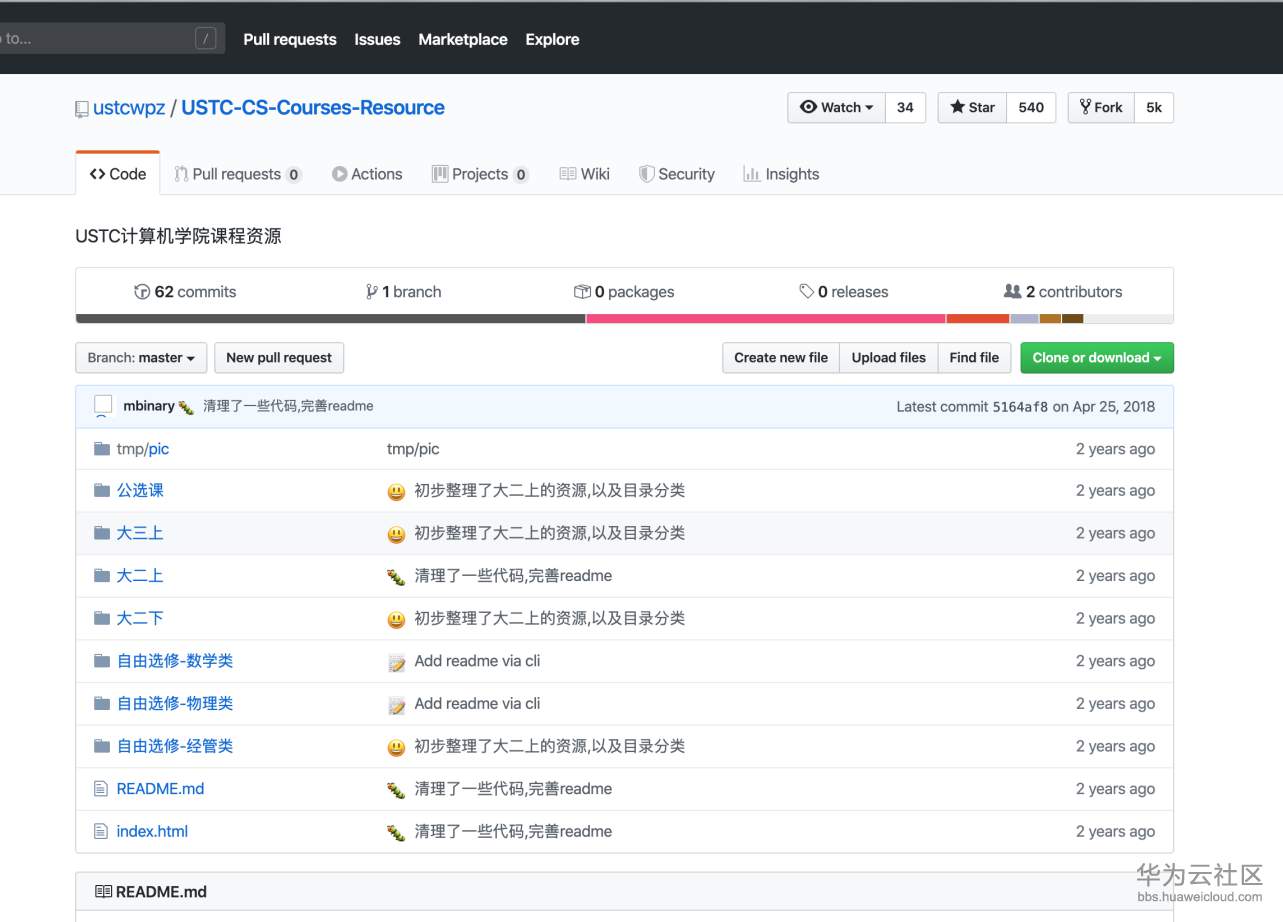Open the 2 contributors link
The width and height of the screenshot is (1283, 922).
(1063, 292)
